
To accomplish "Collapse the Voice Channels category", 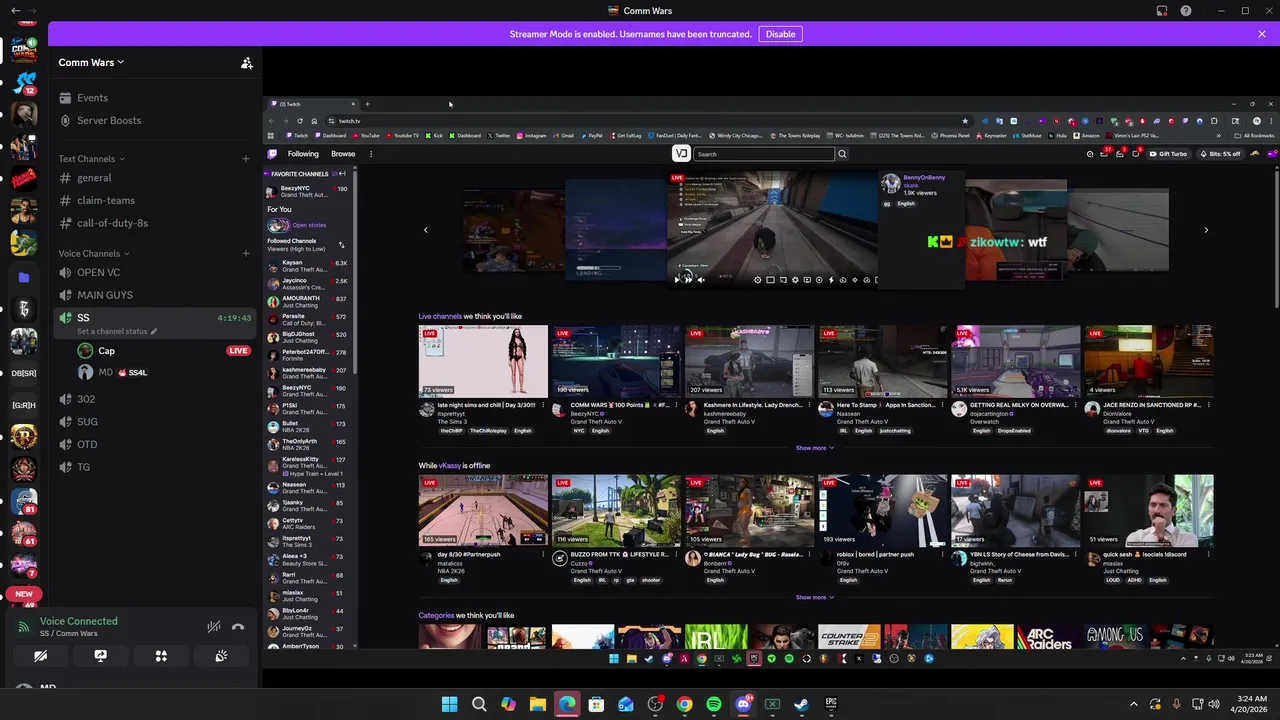I will click(x=94, y=253).
